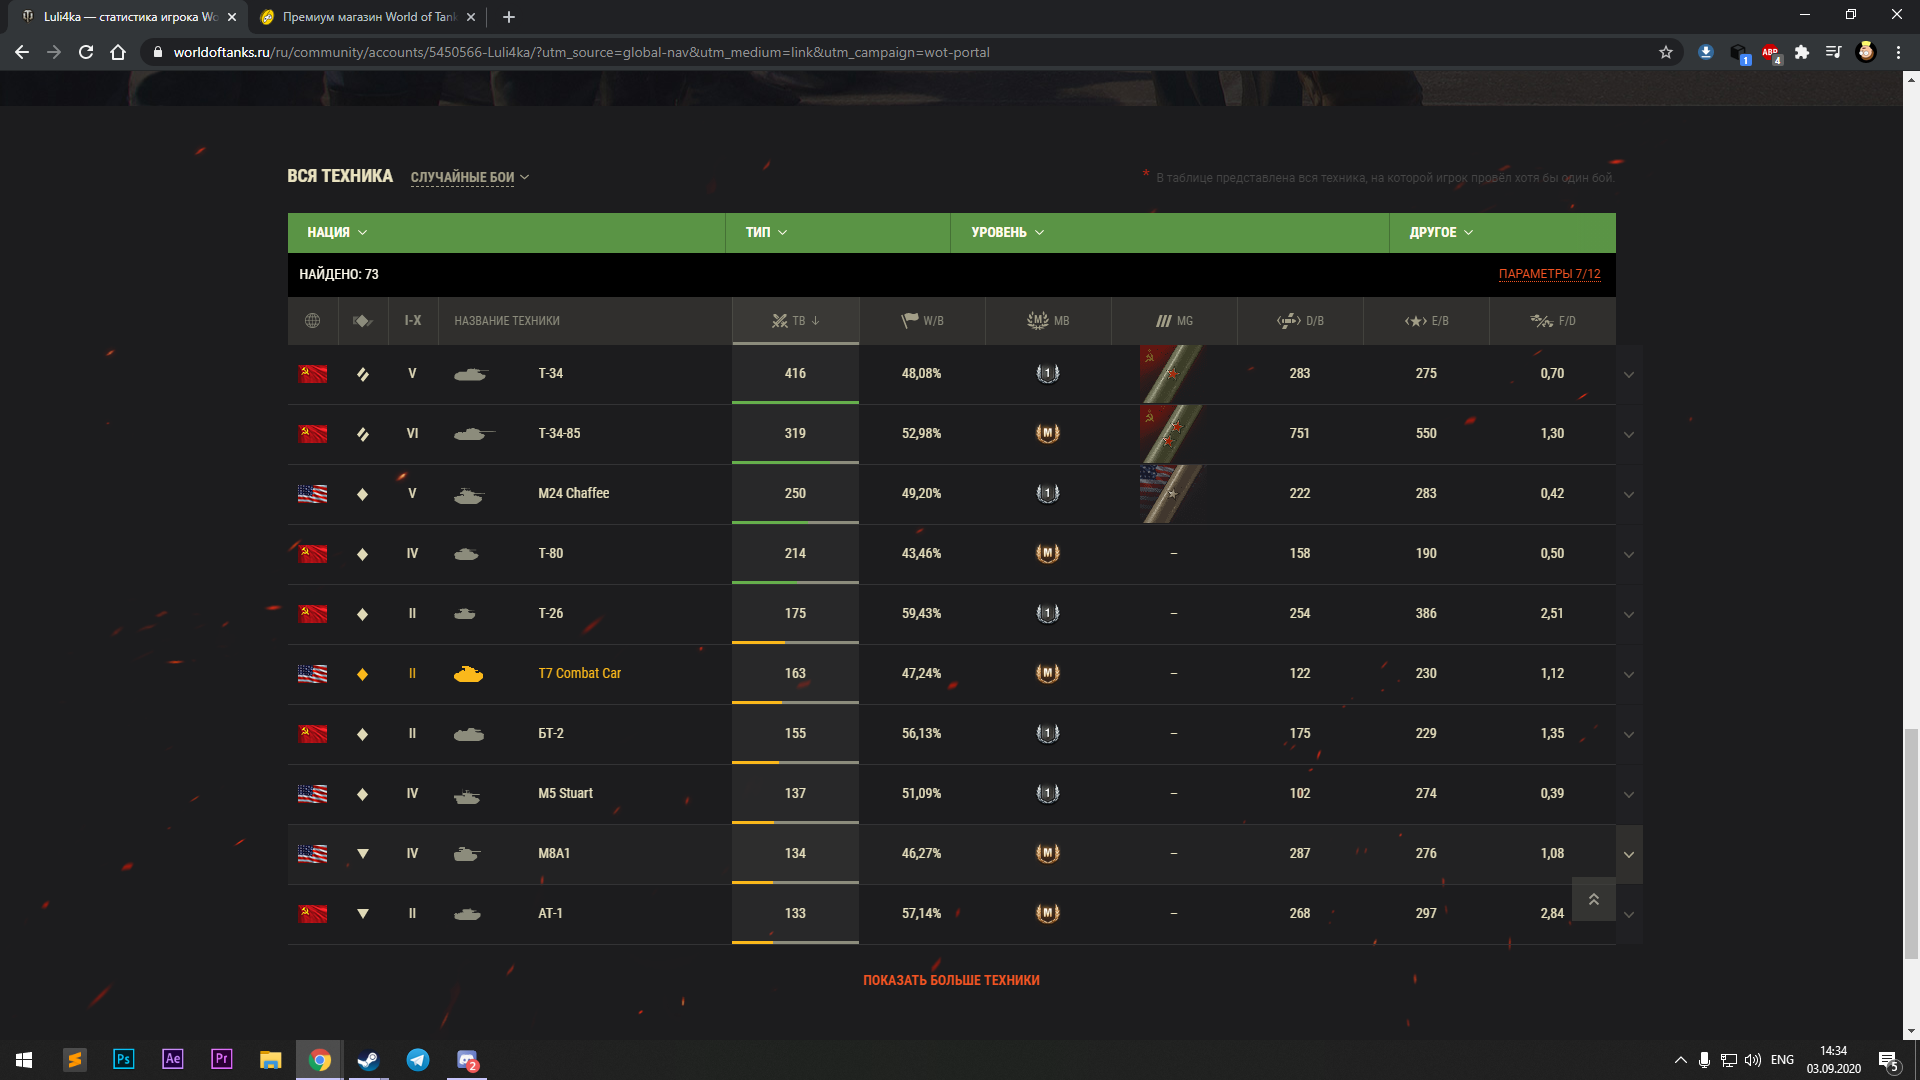Open Chrome three-dot menu
This screenshot has height=1080, width=1920.
point(1898,52)
